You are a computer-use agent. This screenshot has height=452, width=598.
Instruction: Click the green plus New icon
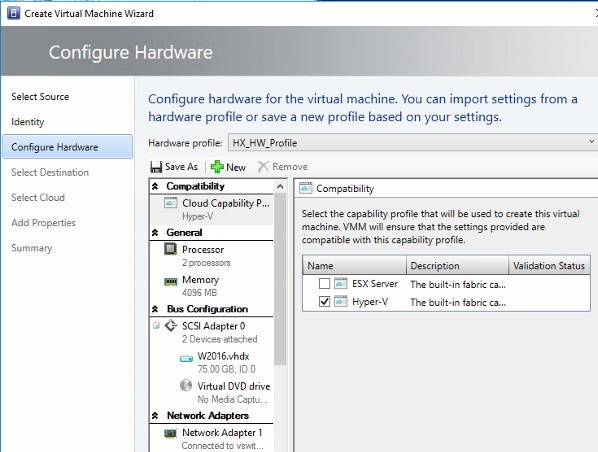217,167
